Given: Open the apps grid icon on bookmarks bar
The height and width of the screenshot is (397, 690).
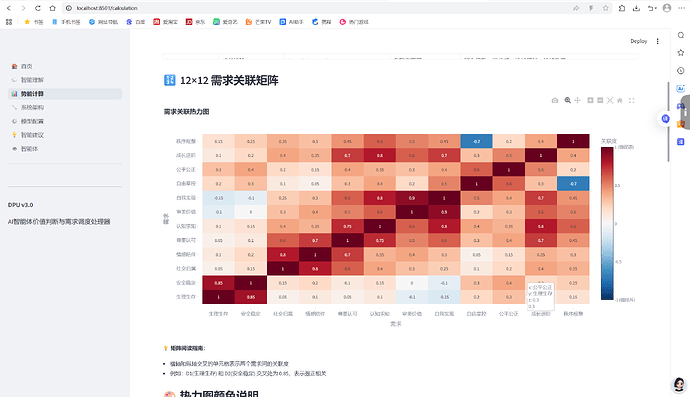Looking at the screenshot, I should click(9, 22).
